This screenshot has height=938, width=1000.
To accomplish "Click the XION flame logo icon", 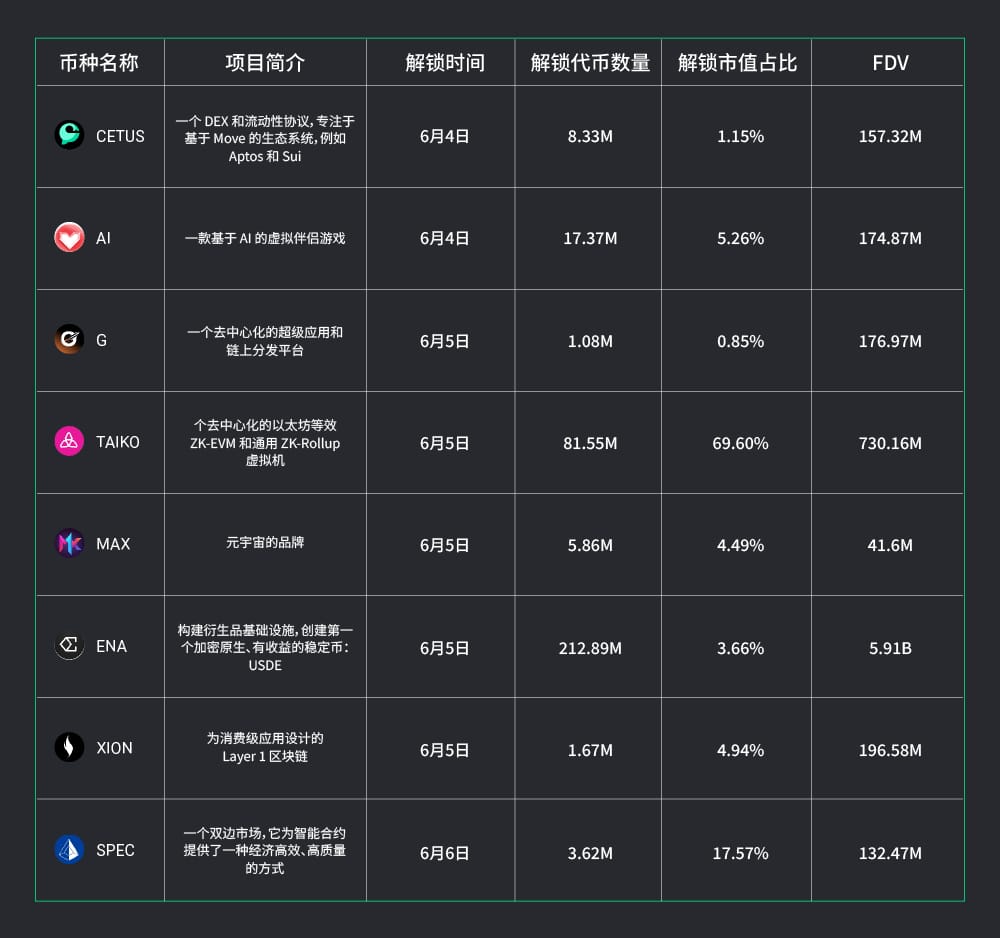I will [x=69, y=748].
